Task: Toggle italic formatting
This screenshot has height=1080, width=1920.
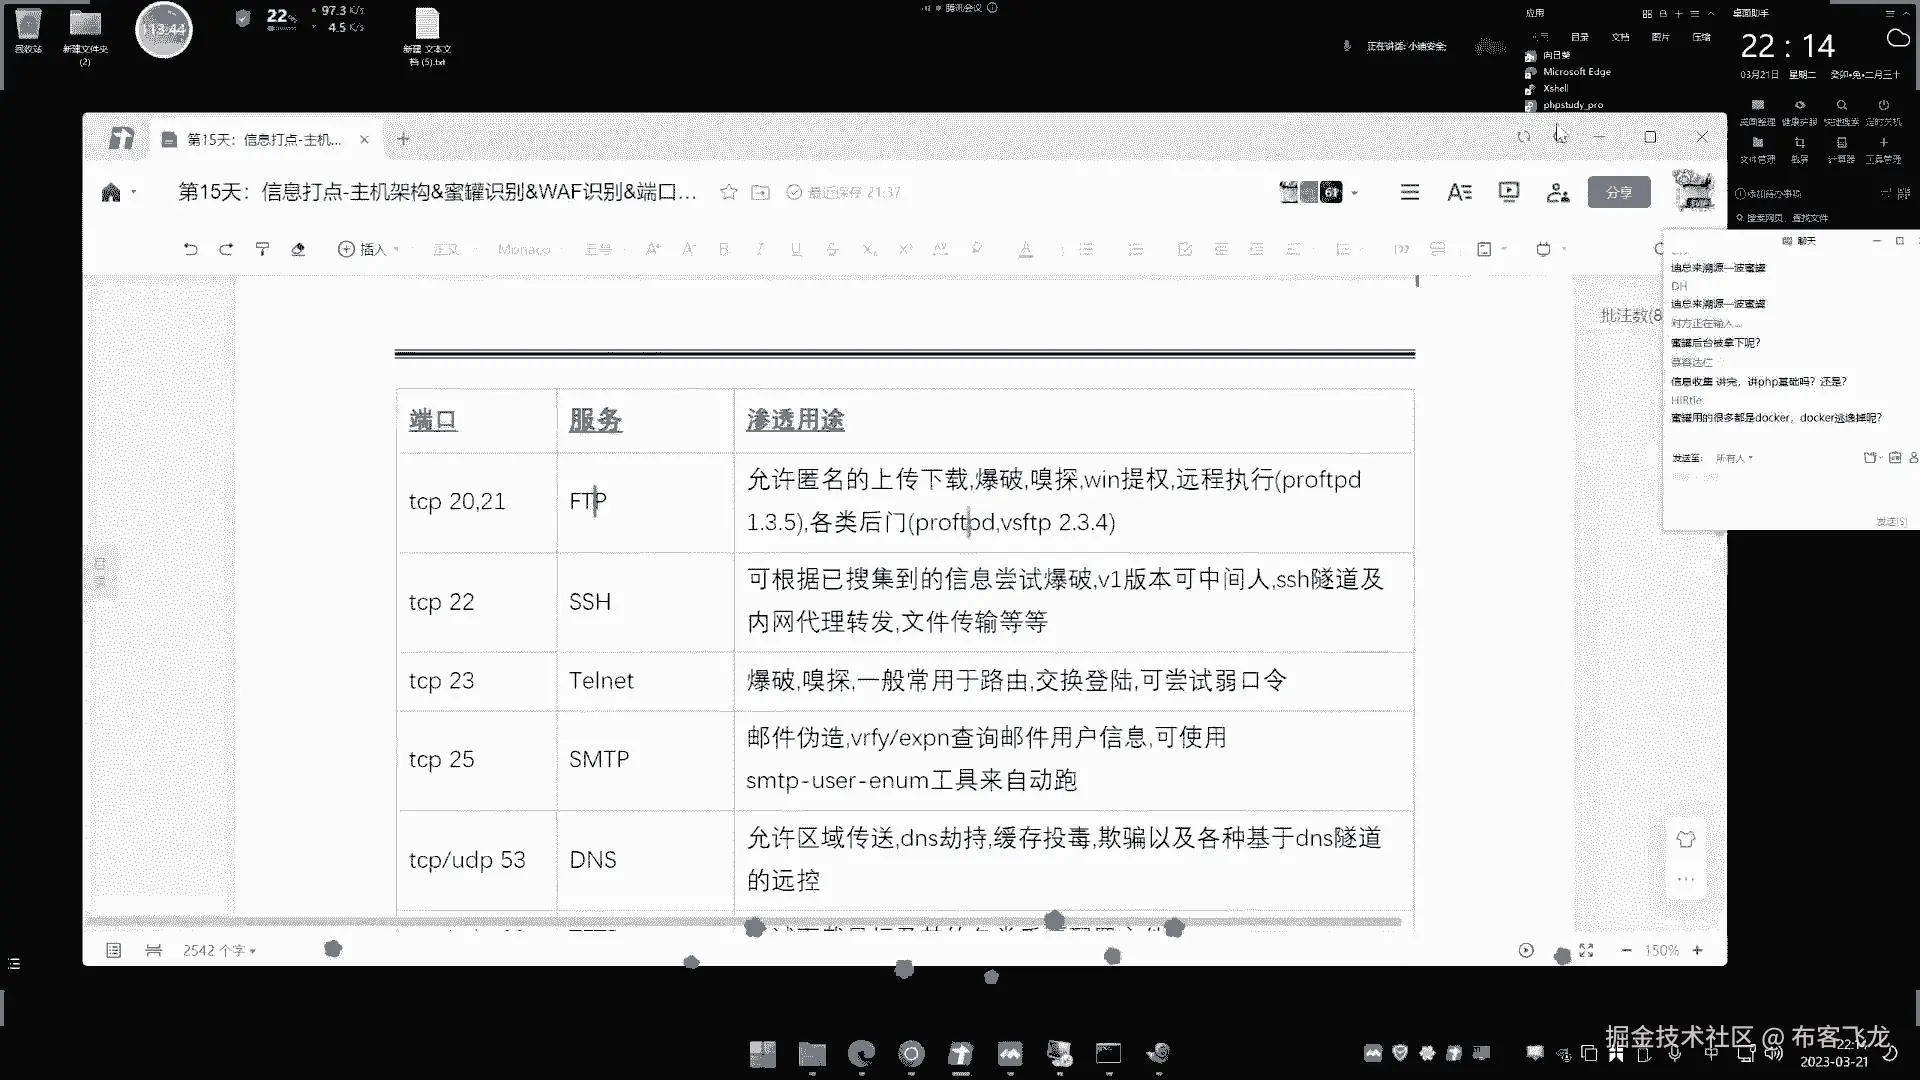Action: (x=760, y=249)
